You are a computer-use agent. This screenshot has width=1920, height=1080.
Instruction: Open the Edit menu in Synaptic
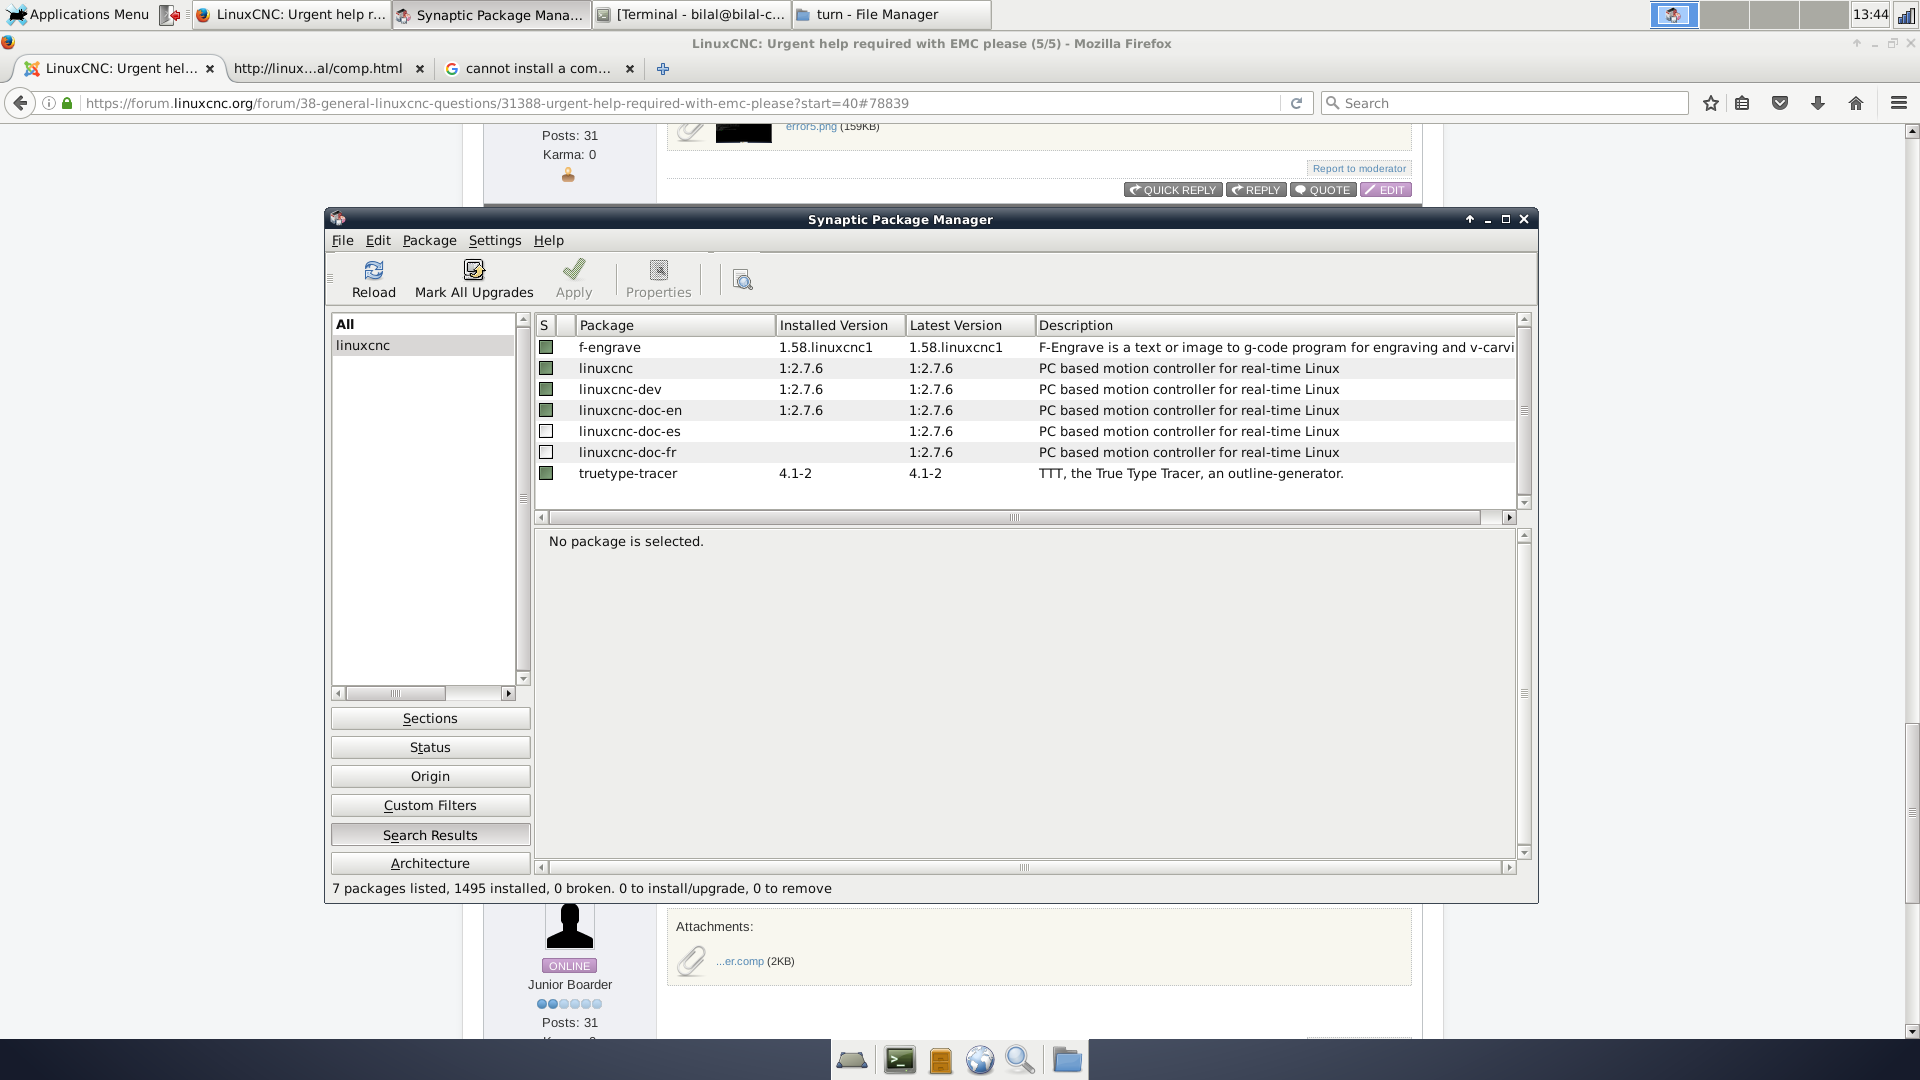(378, 240)
